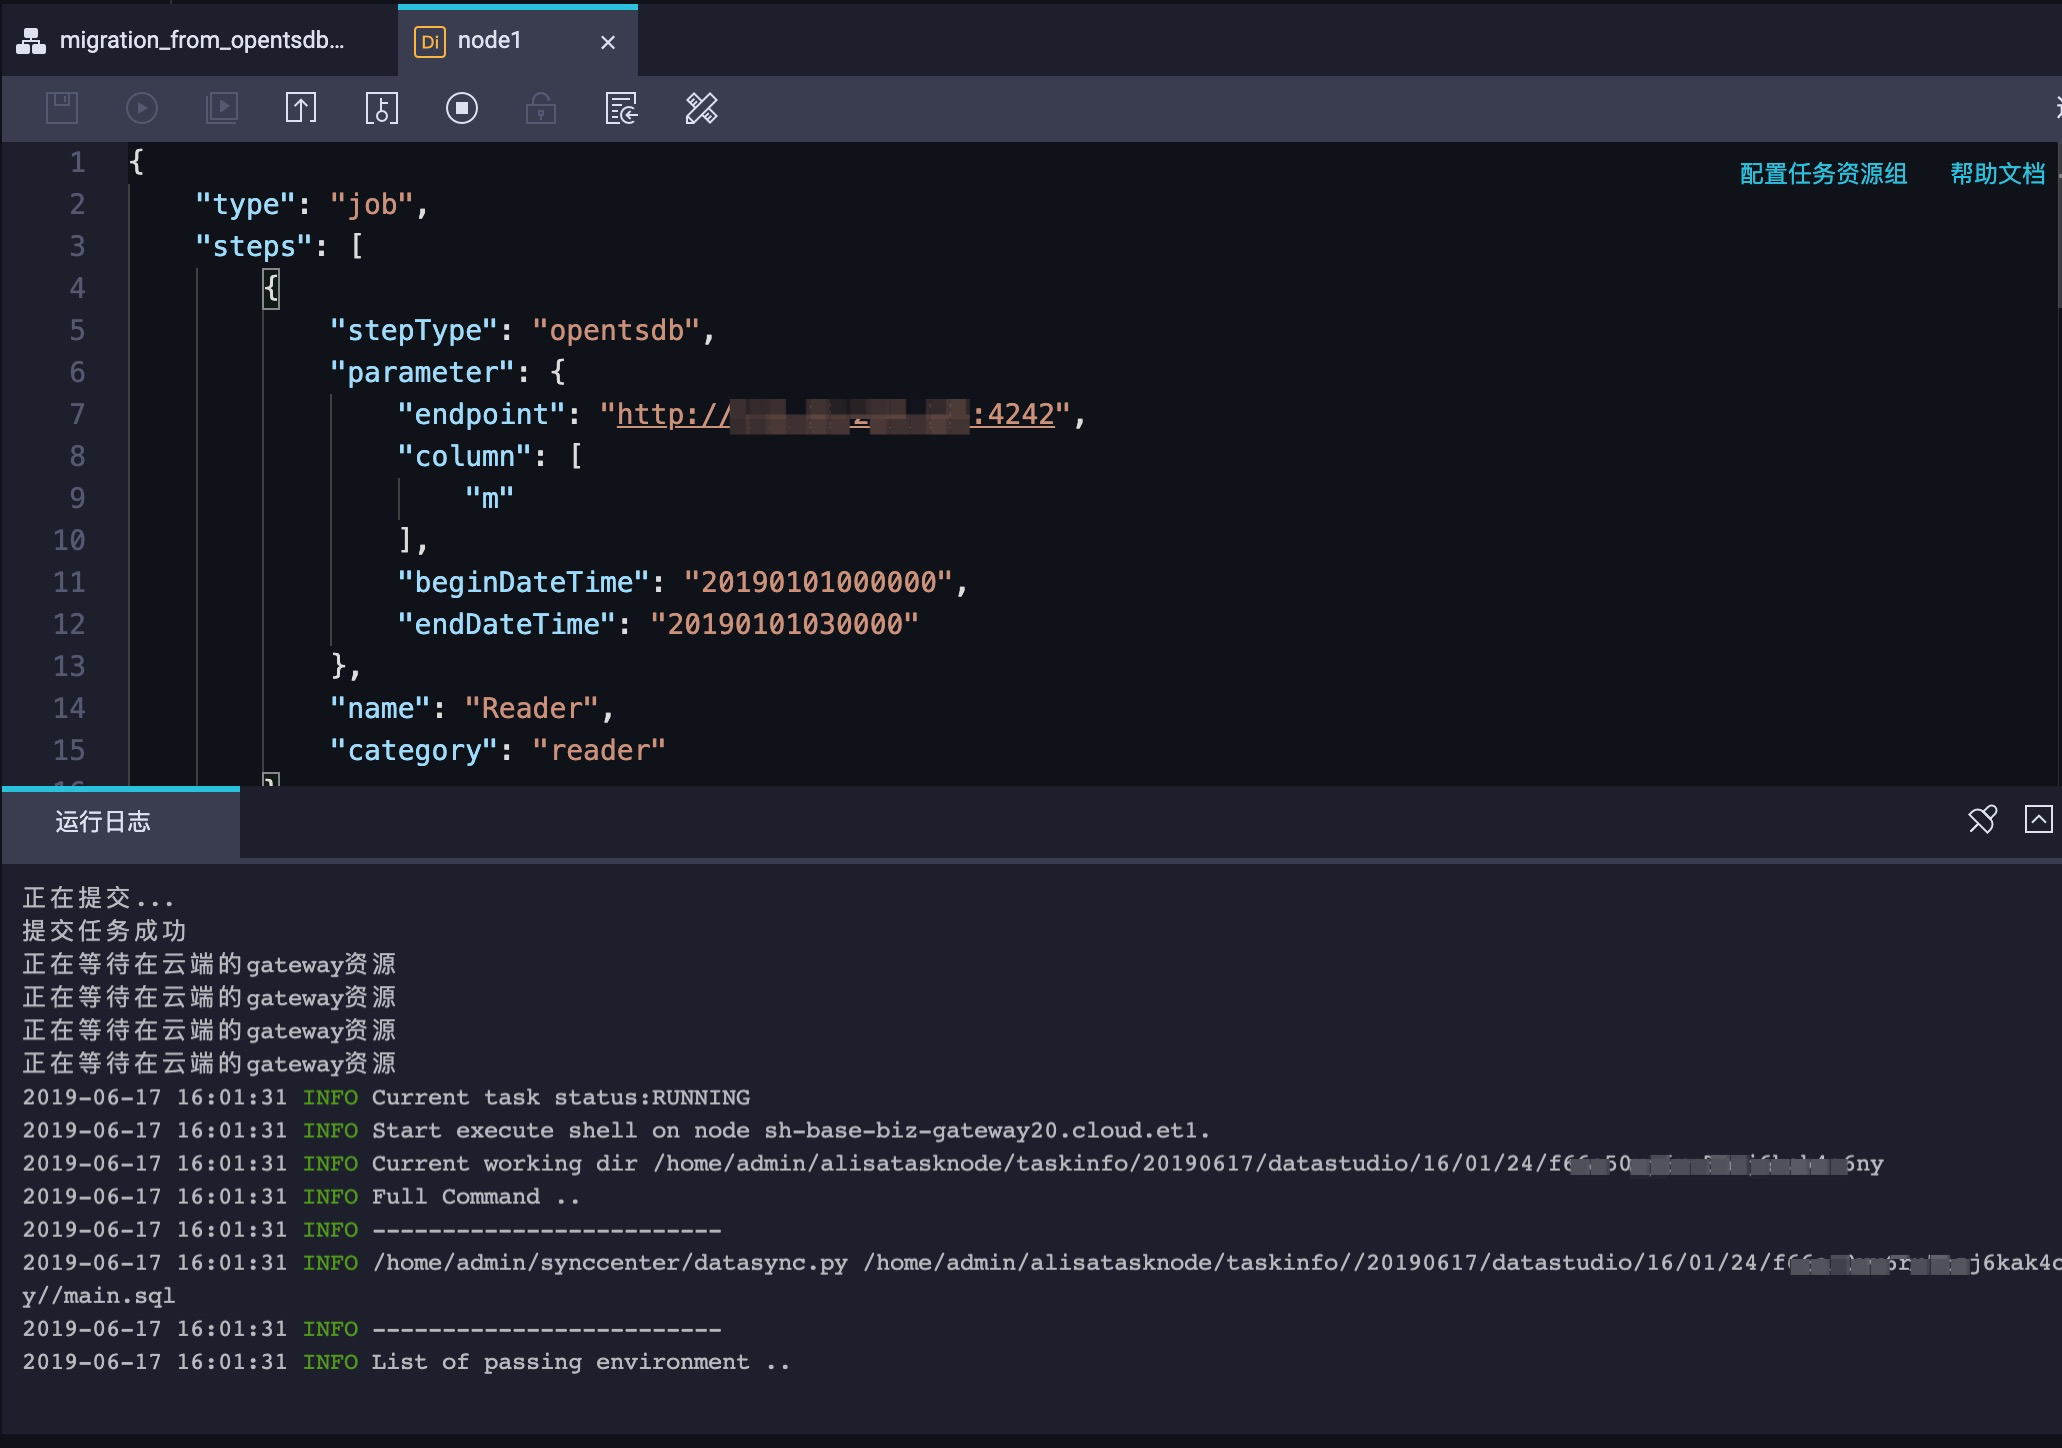The width and height of the screenshot is (2062, 1448).
Task: Open 帮助文档 help link
Action: click(1997, 174)
